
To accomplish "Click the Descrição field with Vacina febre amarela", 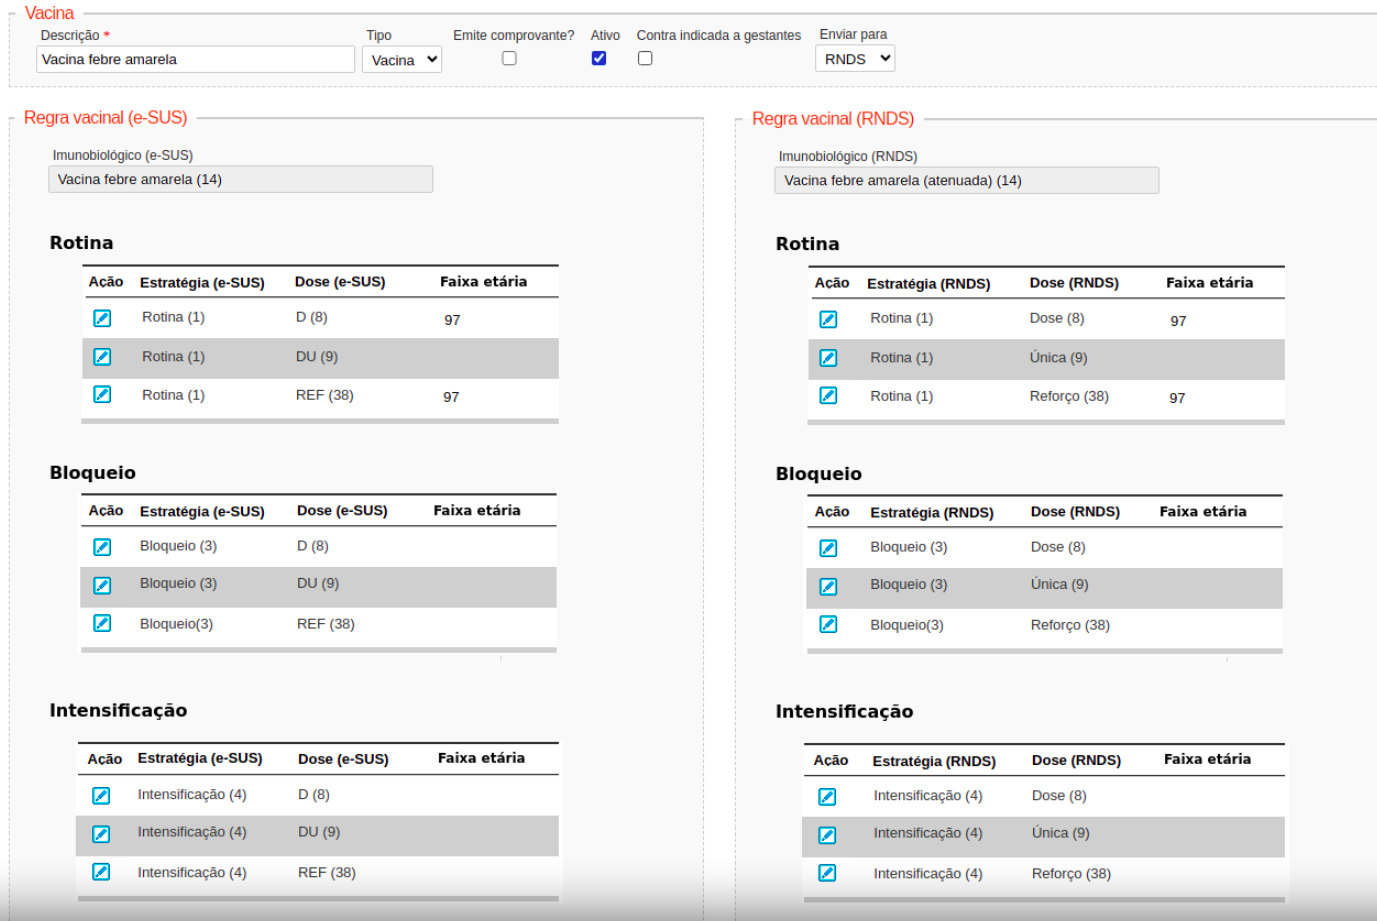I will (195, 59).
